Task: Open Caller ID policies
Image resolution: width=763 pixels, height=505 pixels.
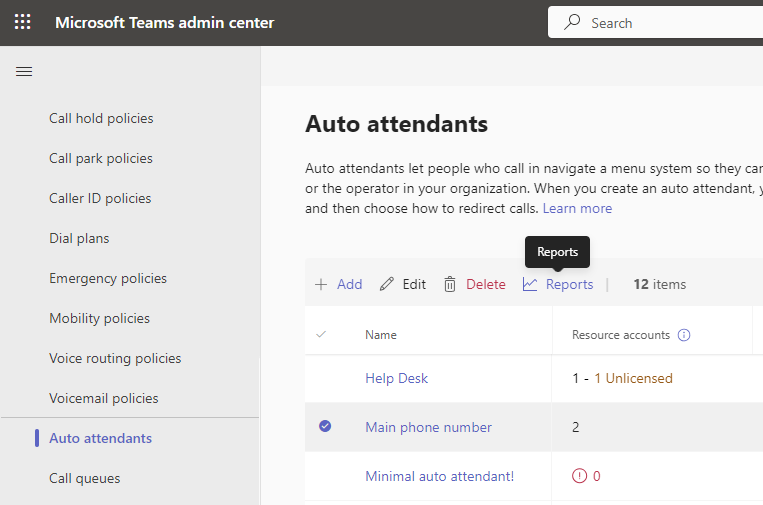Action: (x=100, y=198)
